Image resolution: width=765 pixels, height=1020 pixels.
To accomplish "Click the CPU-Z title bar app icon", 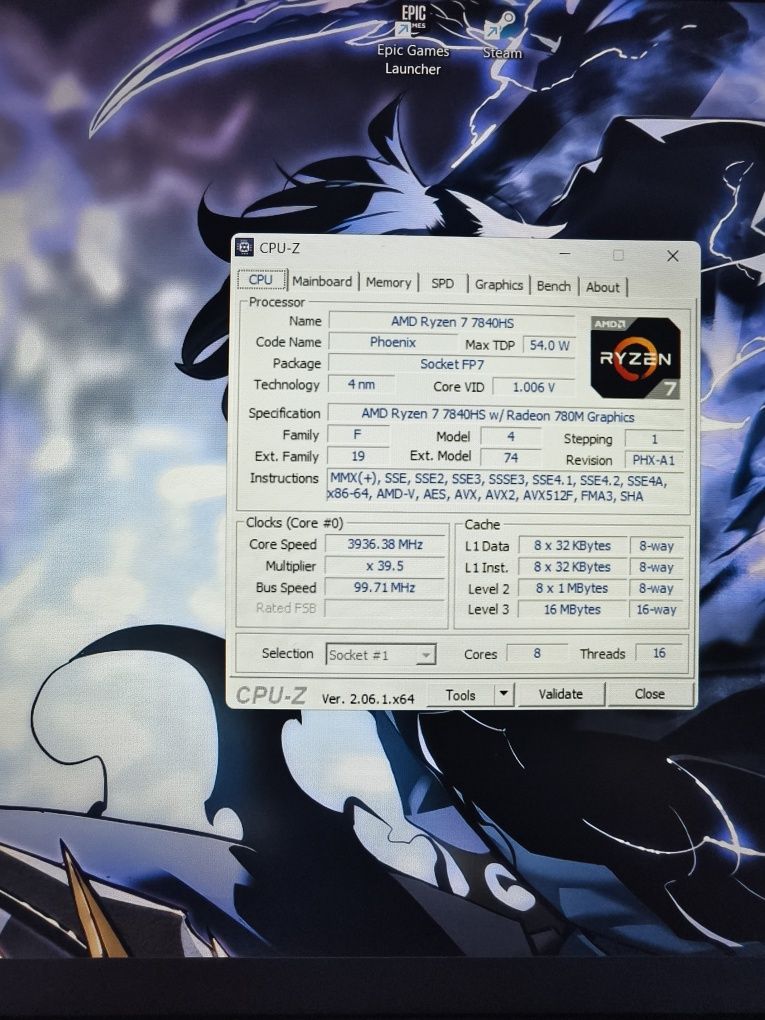I will pos(244,247).
